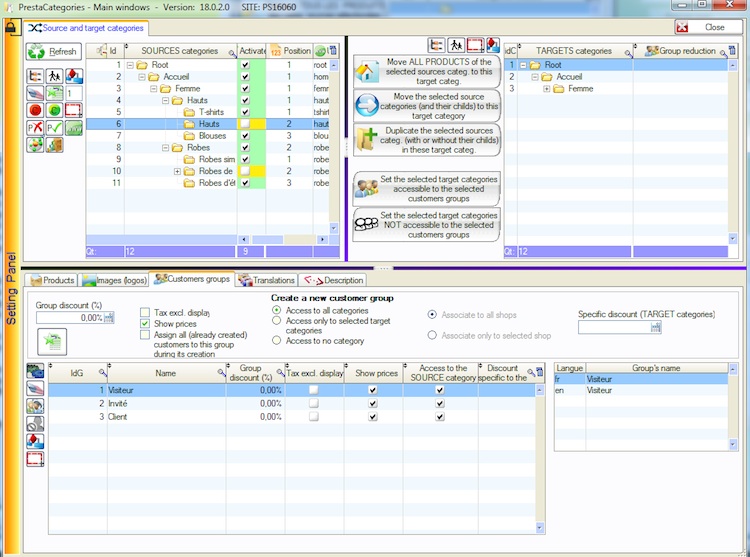Screen dimensions: 750x557
Task: Collapse the Hauts parent node in sources
Action: tap(165, 100)
